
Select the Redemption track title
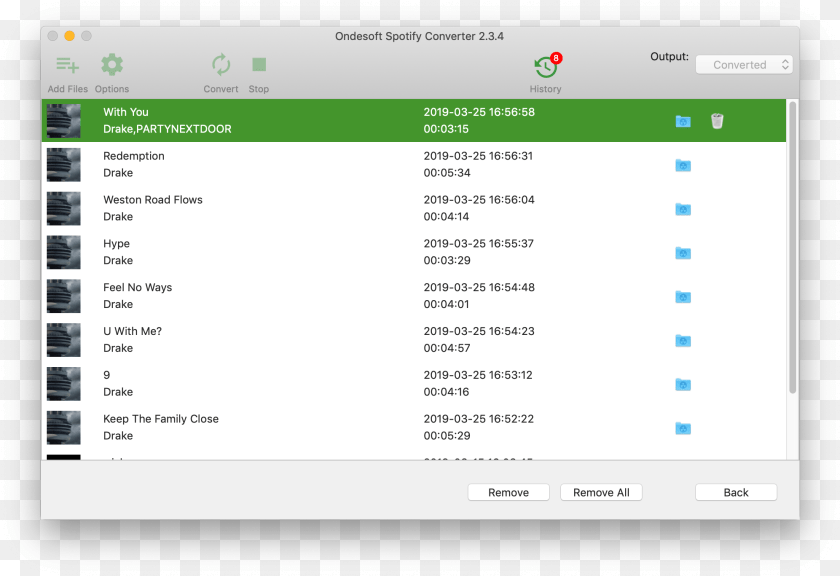[134, 156]
